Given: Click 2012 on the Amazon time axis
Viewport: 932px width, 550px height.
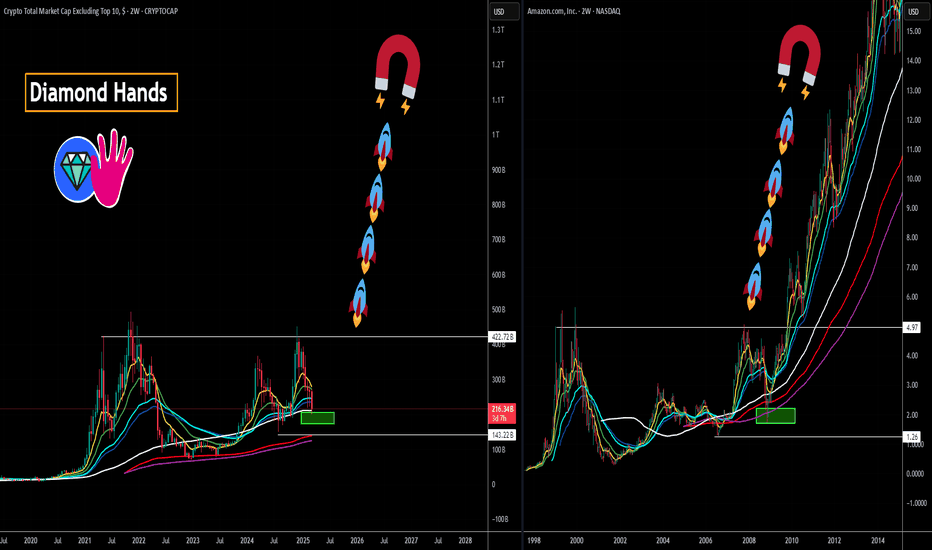Looking at the screenshot, I should click(x=835, y=540).
